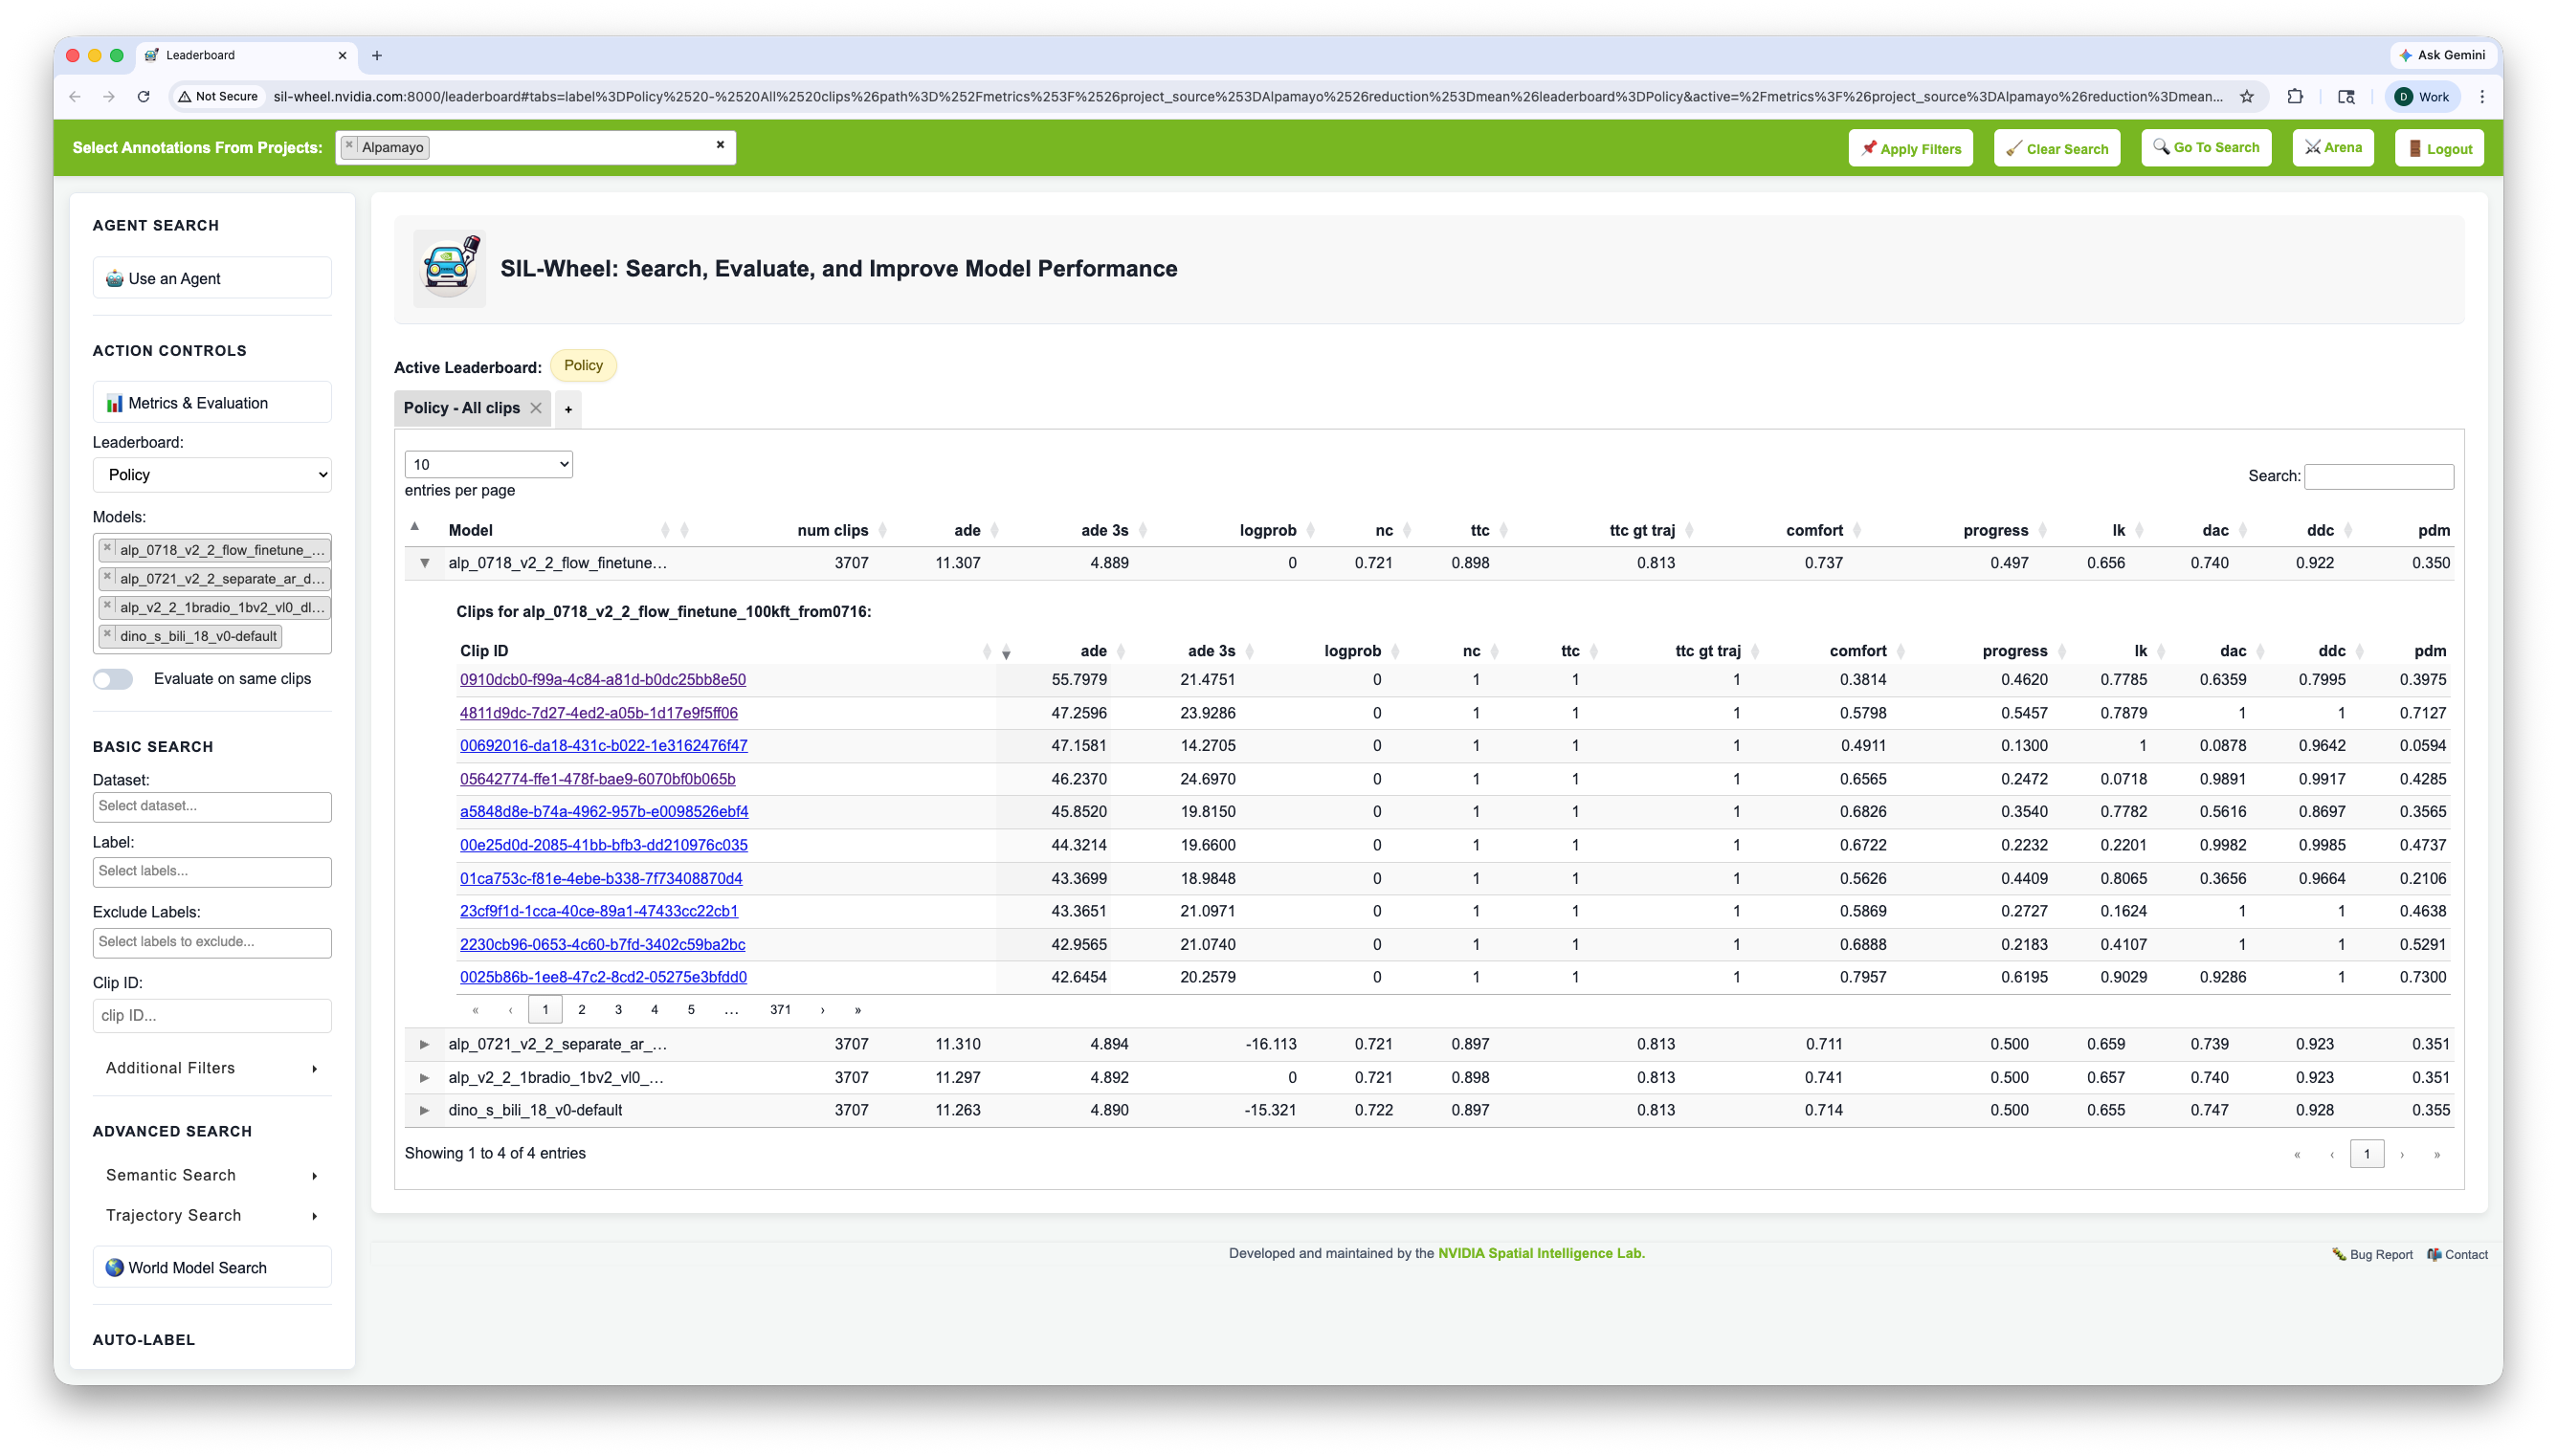Viewport: 2557px width, 1456px height.
Task: Focus the Clip ID input field
Action: pos(212,1015)
